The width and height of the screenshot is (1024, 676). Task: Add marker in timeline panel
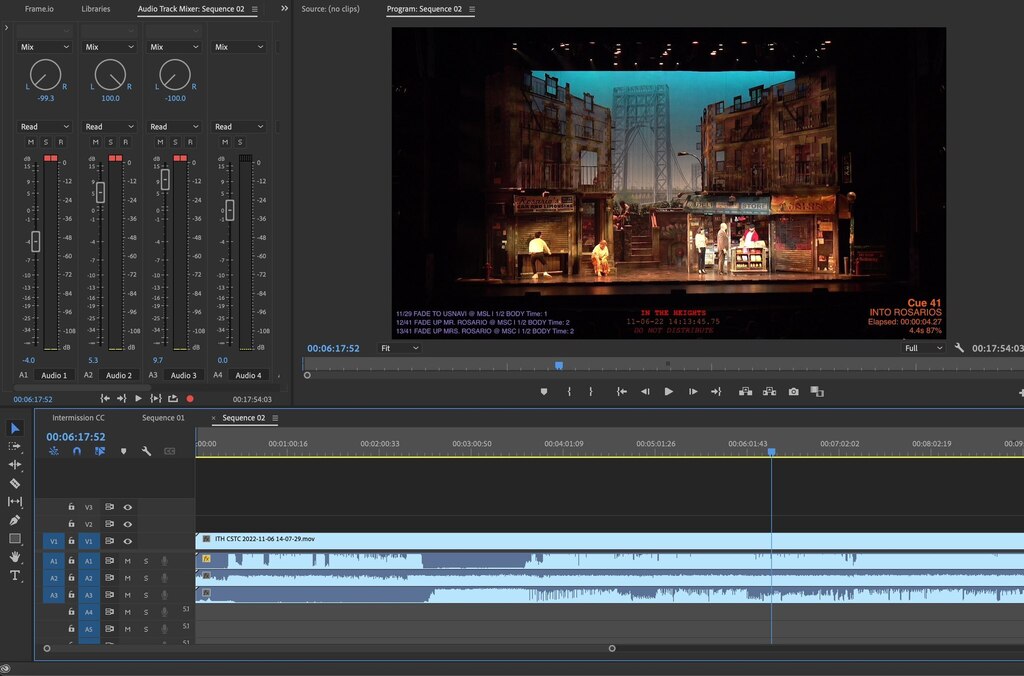[123, 451]
